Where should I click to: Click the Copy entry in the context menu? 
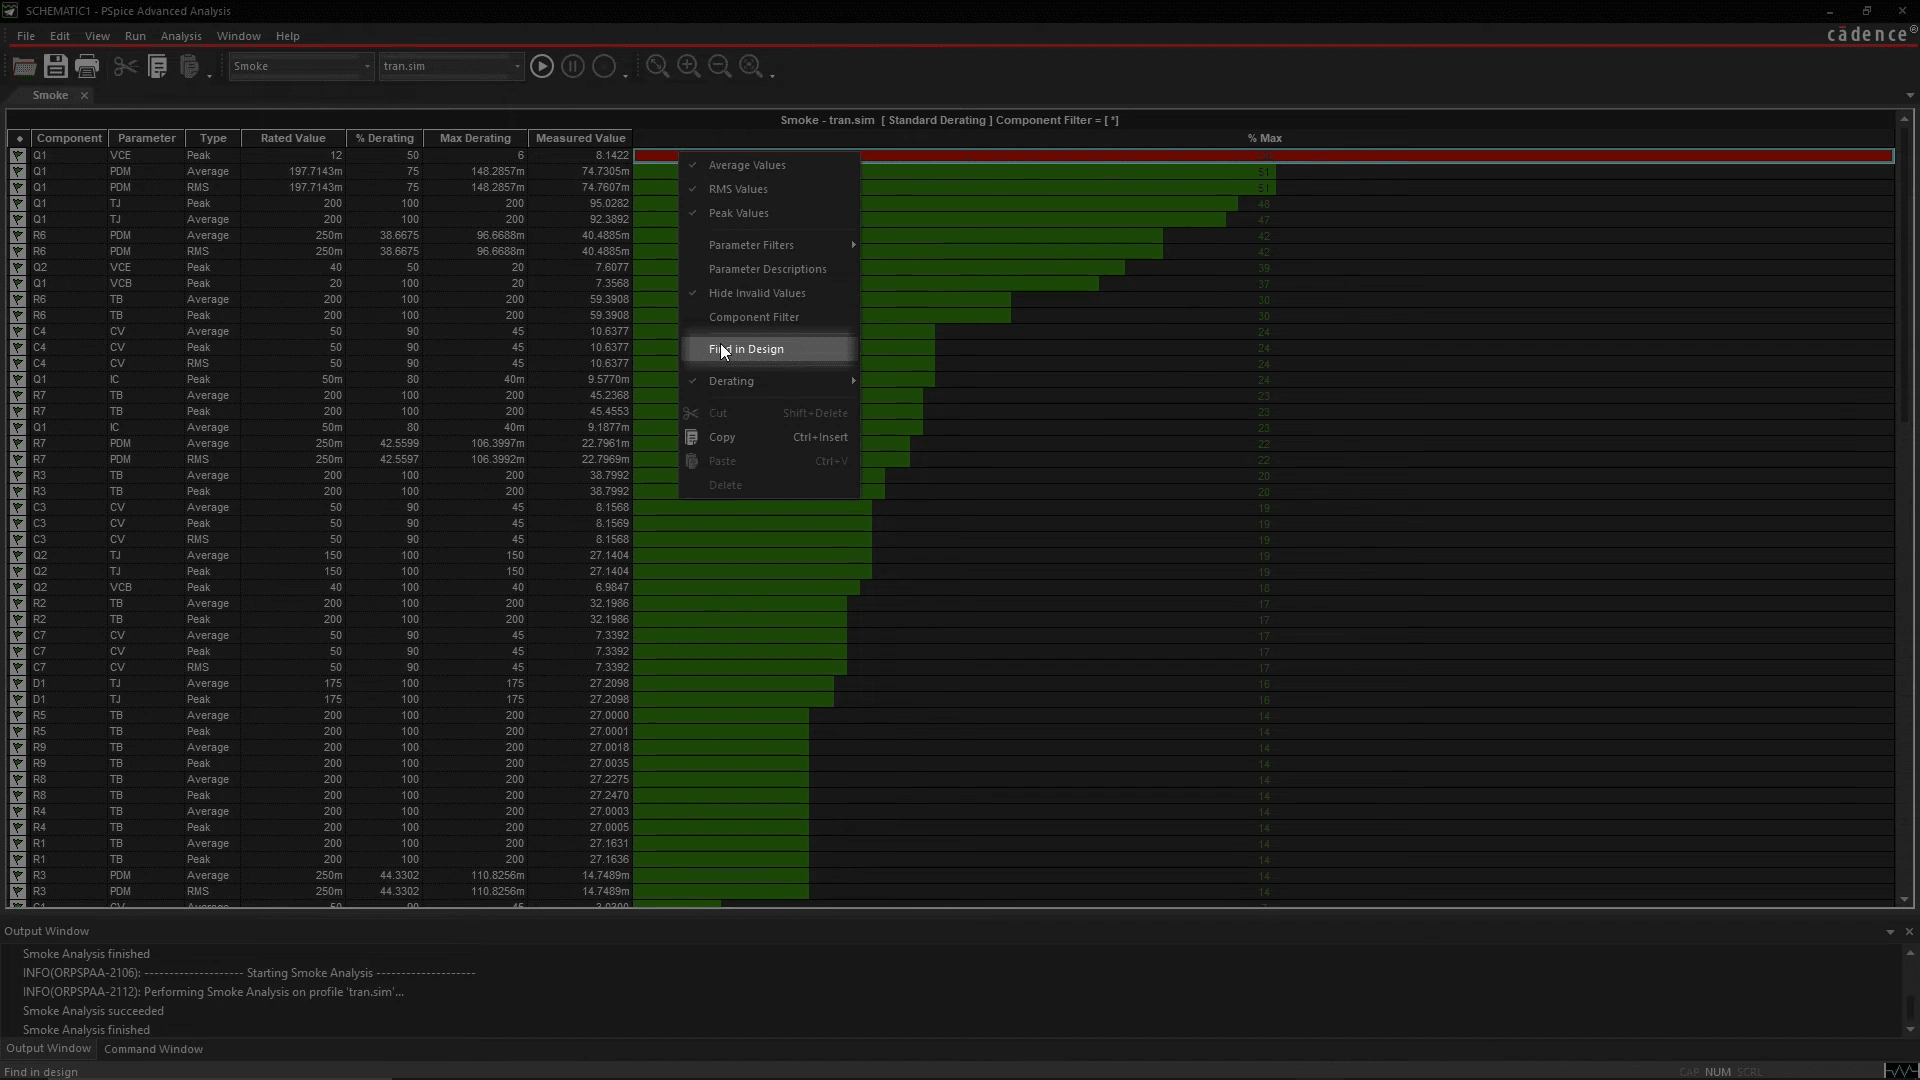769,437
